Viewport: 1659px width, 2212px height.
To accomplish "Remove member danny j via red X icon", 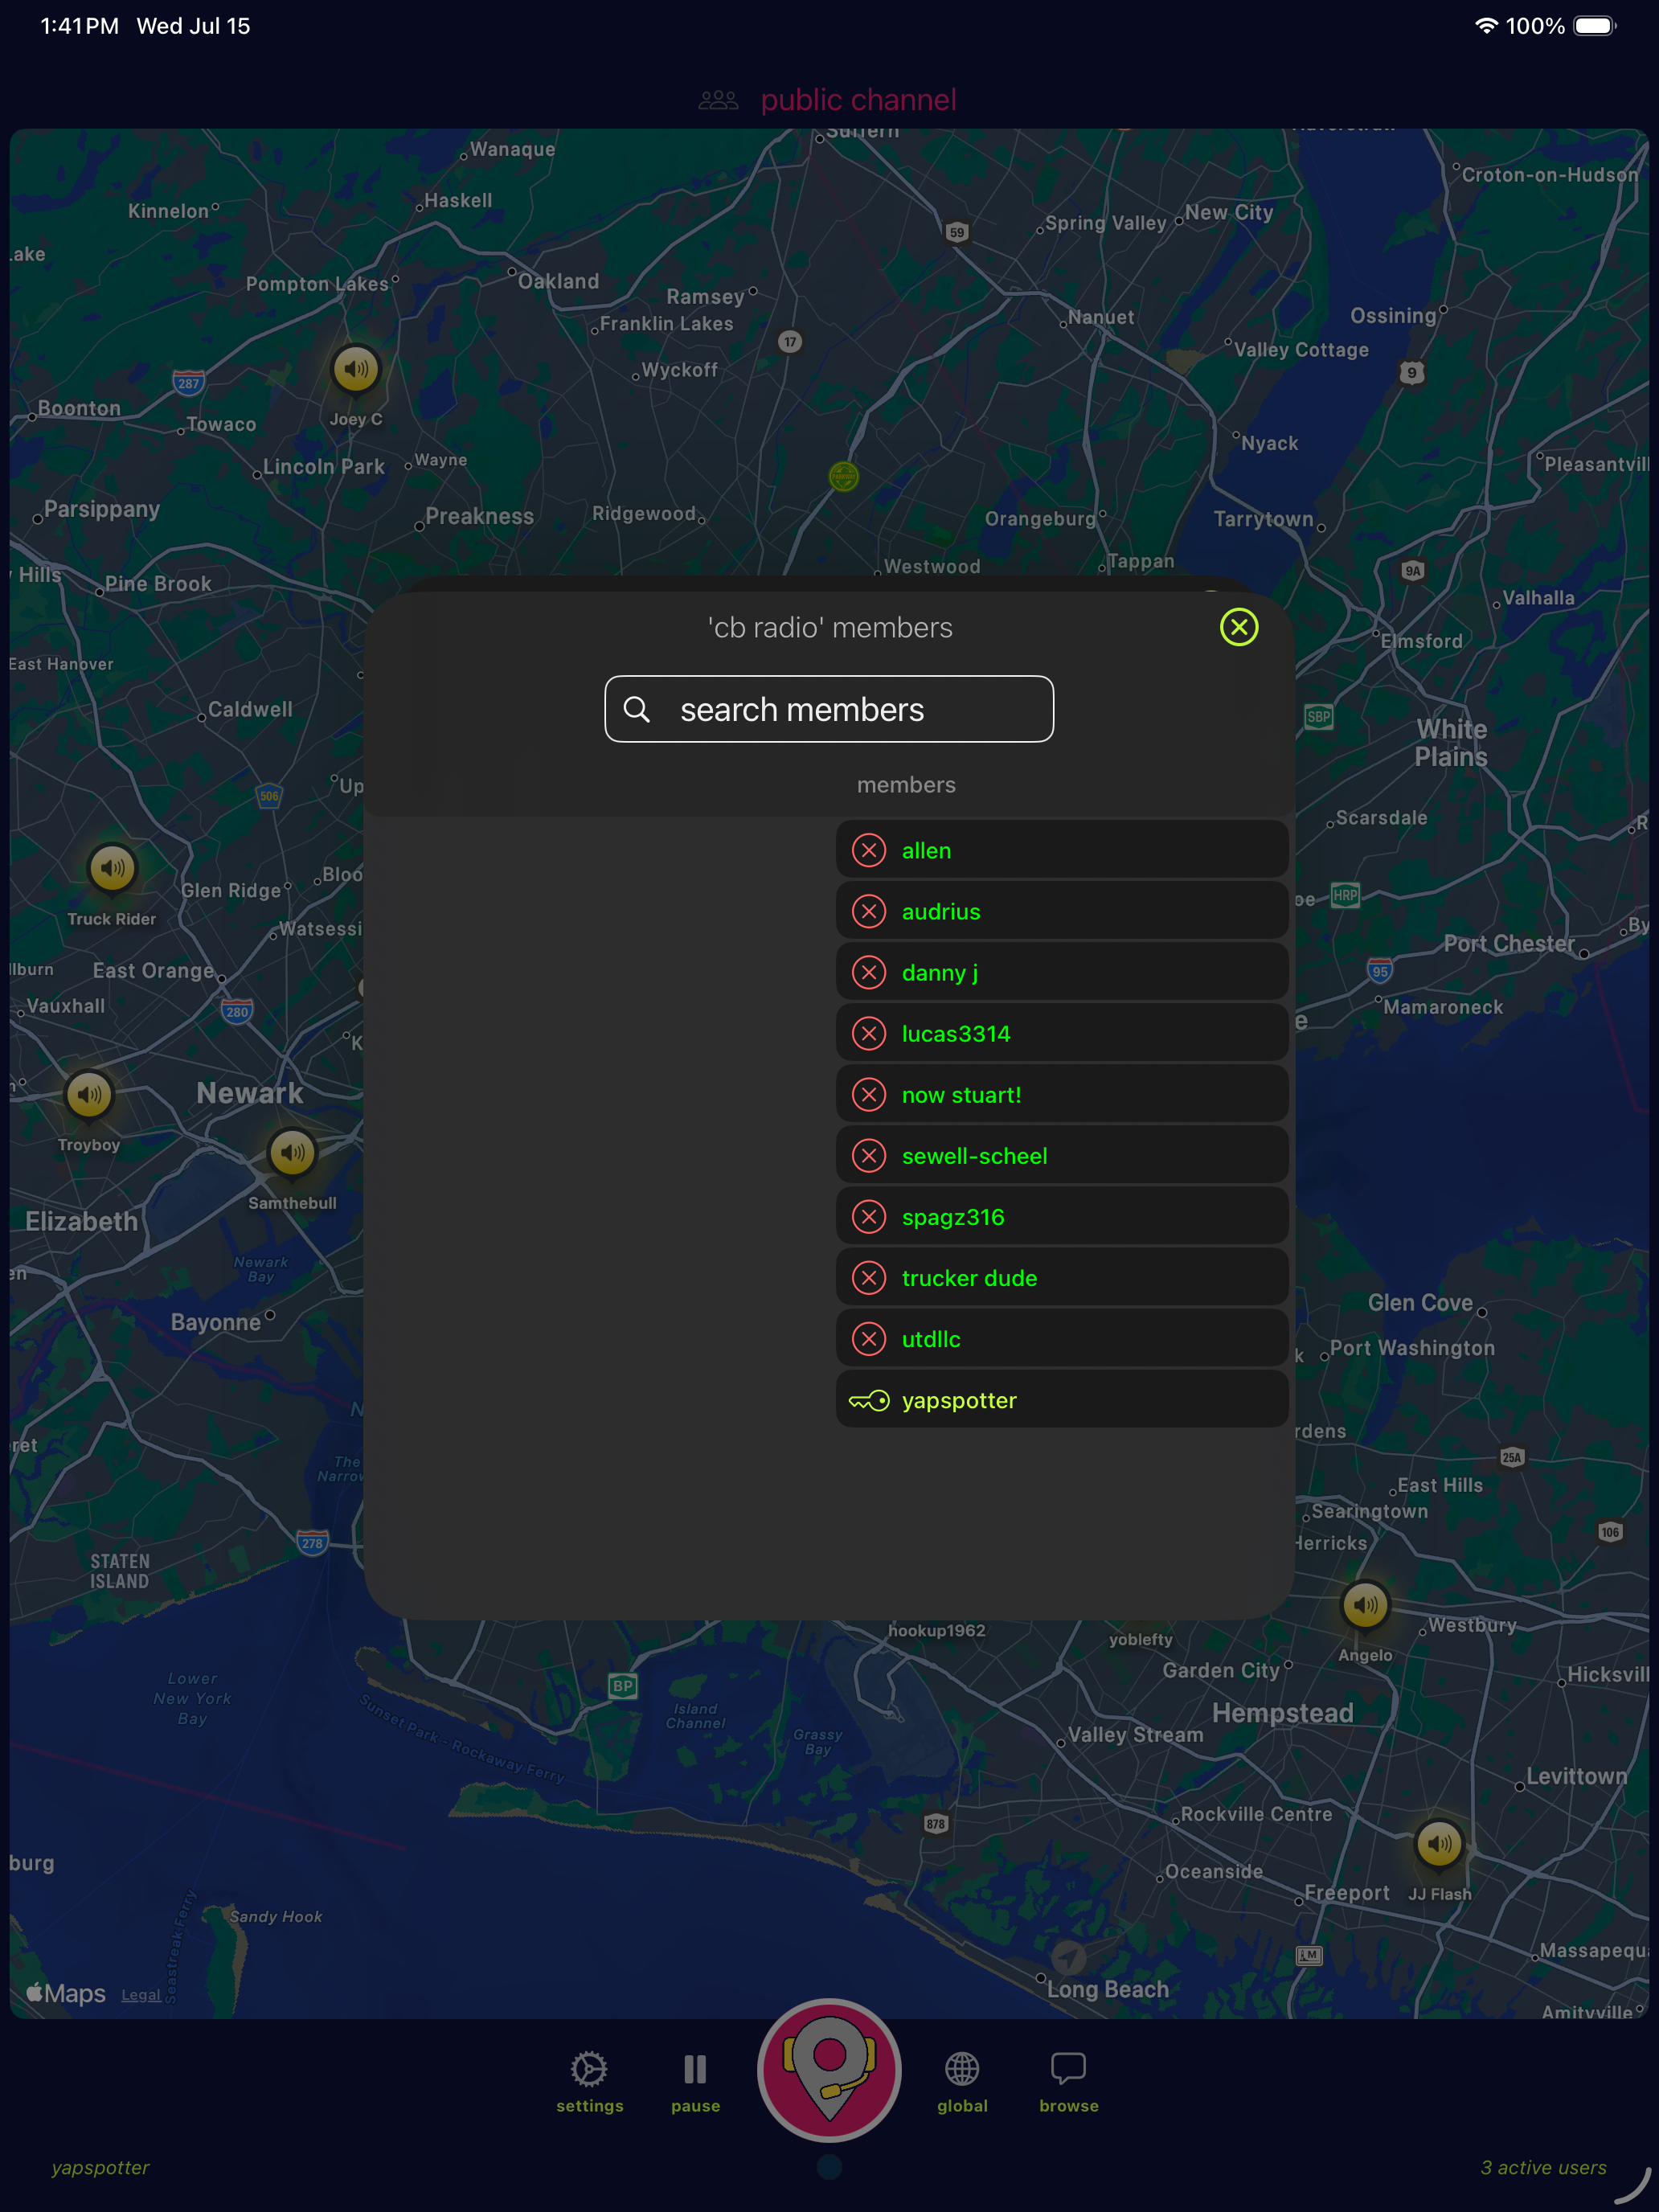I will 868,972.
